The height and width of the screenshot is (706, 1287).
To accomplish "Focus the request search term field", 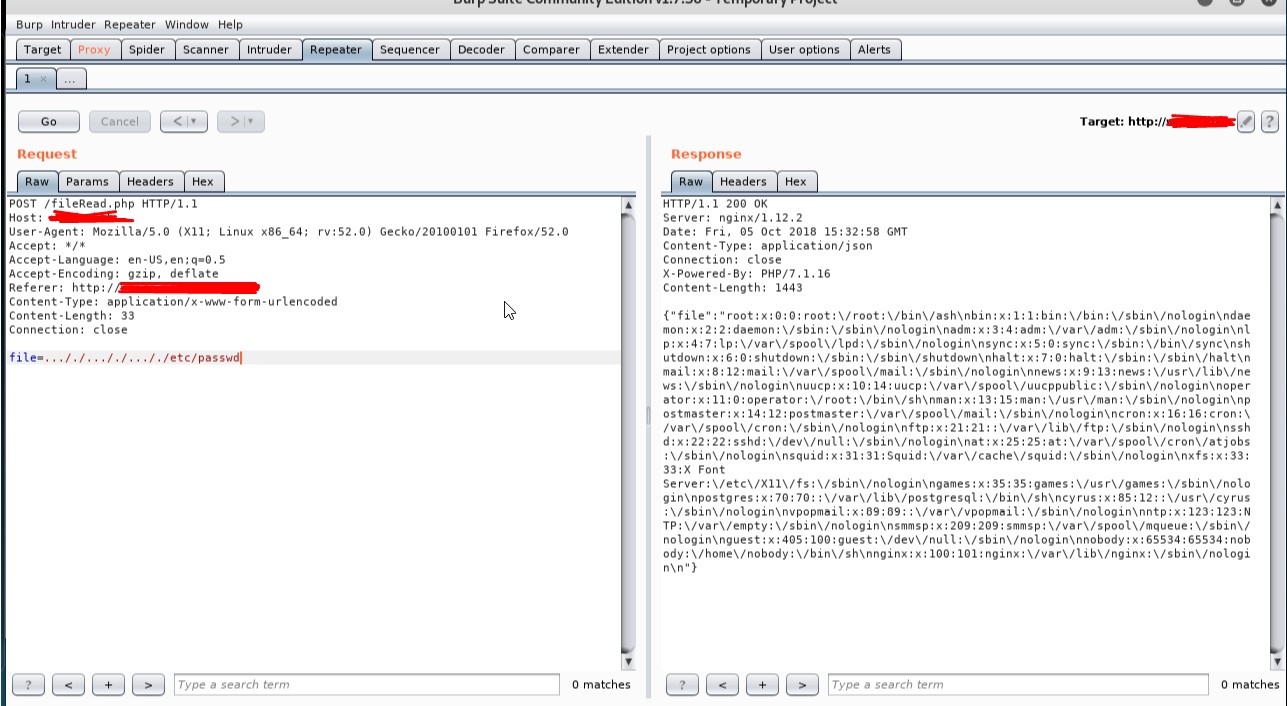I will pyautogui.click(x=367, y=685).
